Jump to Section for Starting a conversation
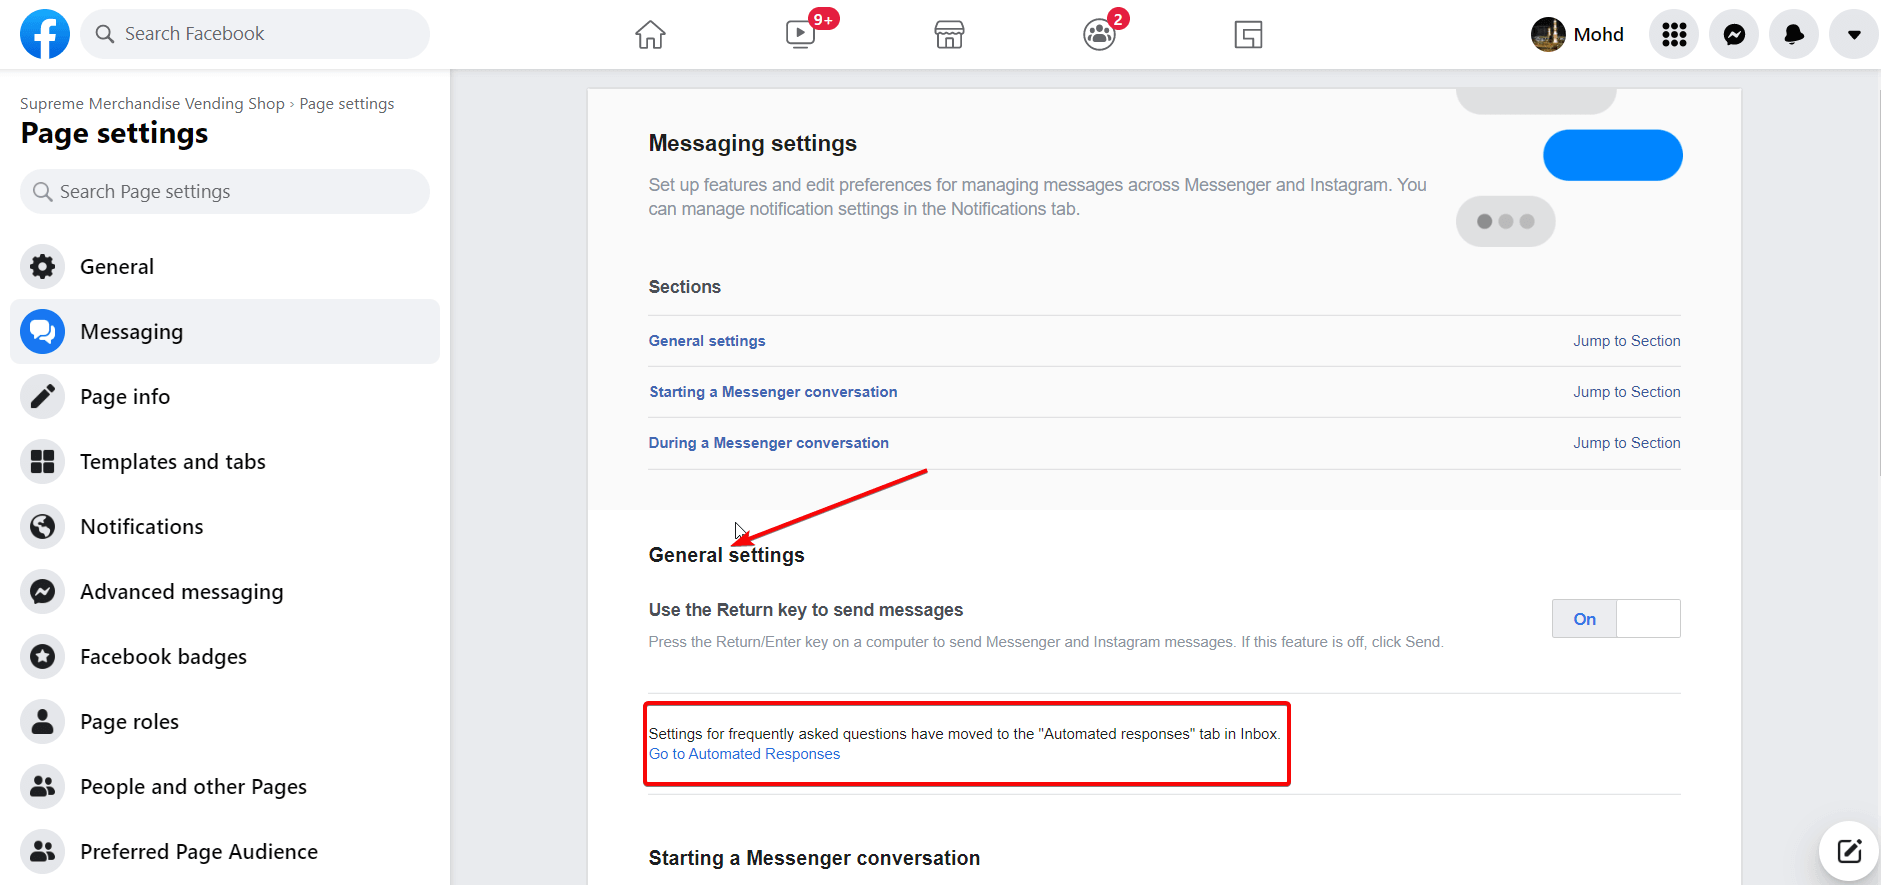 click(x=1626, y=392)
